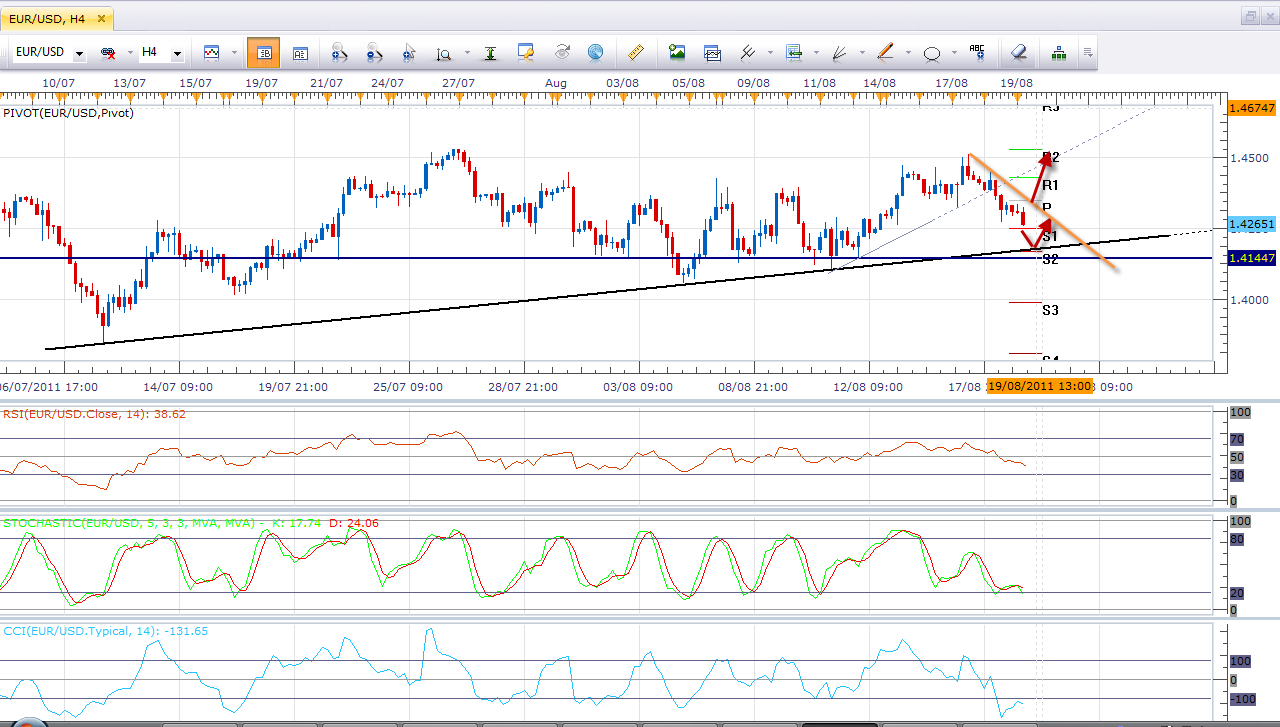
Task: Click the chart template window icon
Action: pos(713,52)
